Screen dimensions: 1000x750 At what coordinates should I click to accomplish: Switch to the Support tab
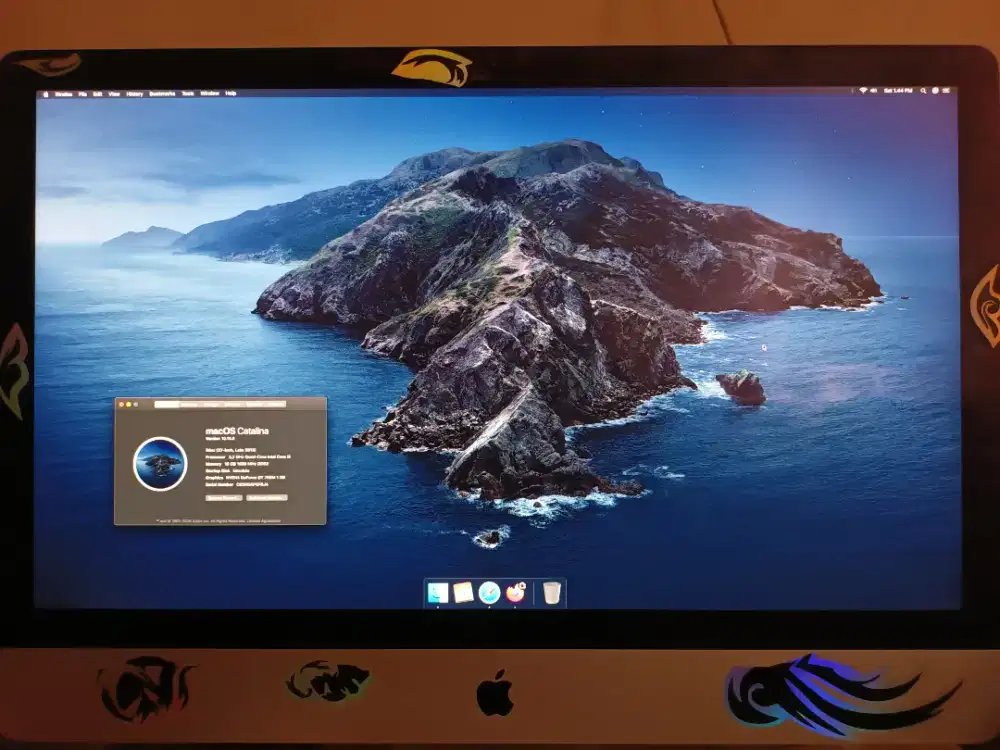coord(255,404)
